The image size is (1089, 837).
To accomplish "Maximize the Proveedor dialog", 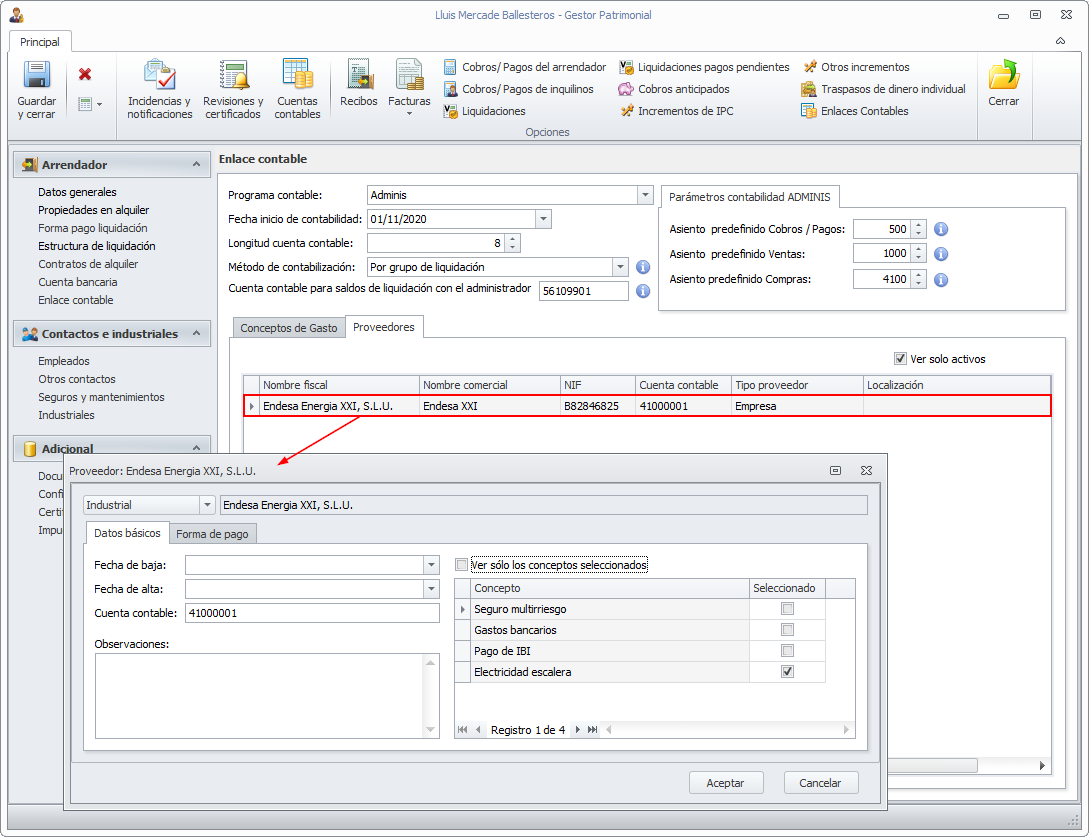I will 836,471.
